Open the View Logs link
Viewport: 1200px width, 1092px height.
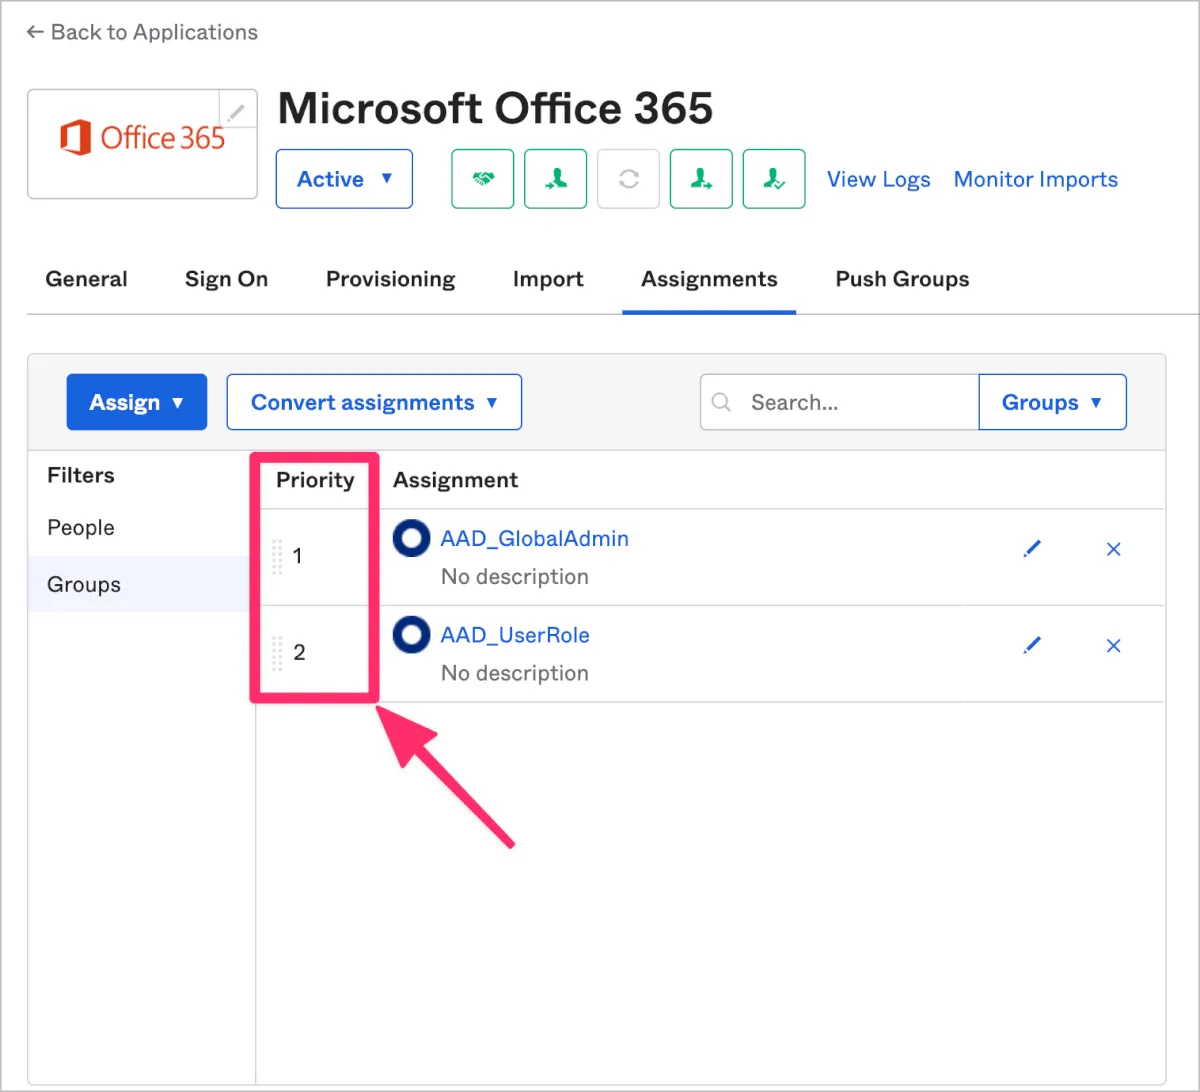(878, 180)
